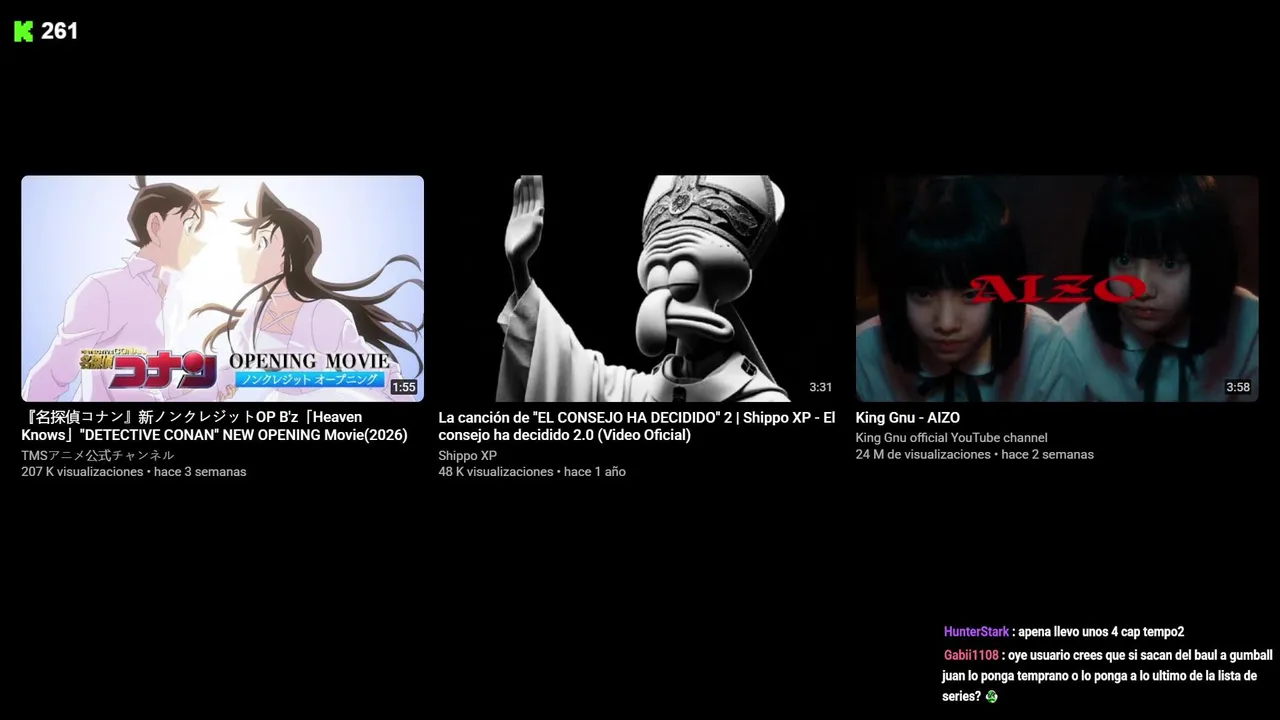Screen dimensions: 1280x720
Task: Click the 1:55 duration badge
Action: point(404,388)
